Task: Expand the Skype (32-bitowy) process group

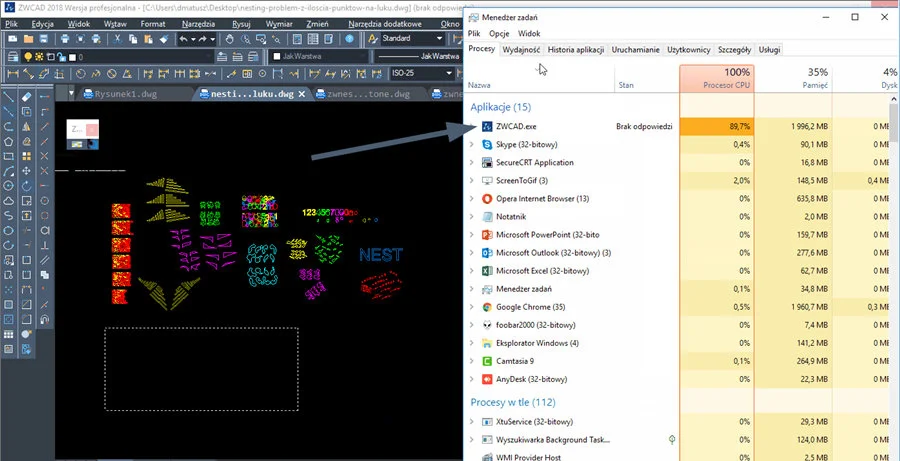Action: (x=473, y=145)
